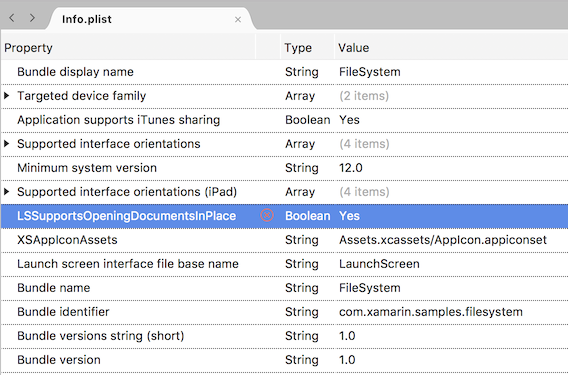Expand Supported interface orientations (iPad) array

(7, 192)
